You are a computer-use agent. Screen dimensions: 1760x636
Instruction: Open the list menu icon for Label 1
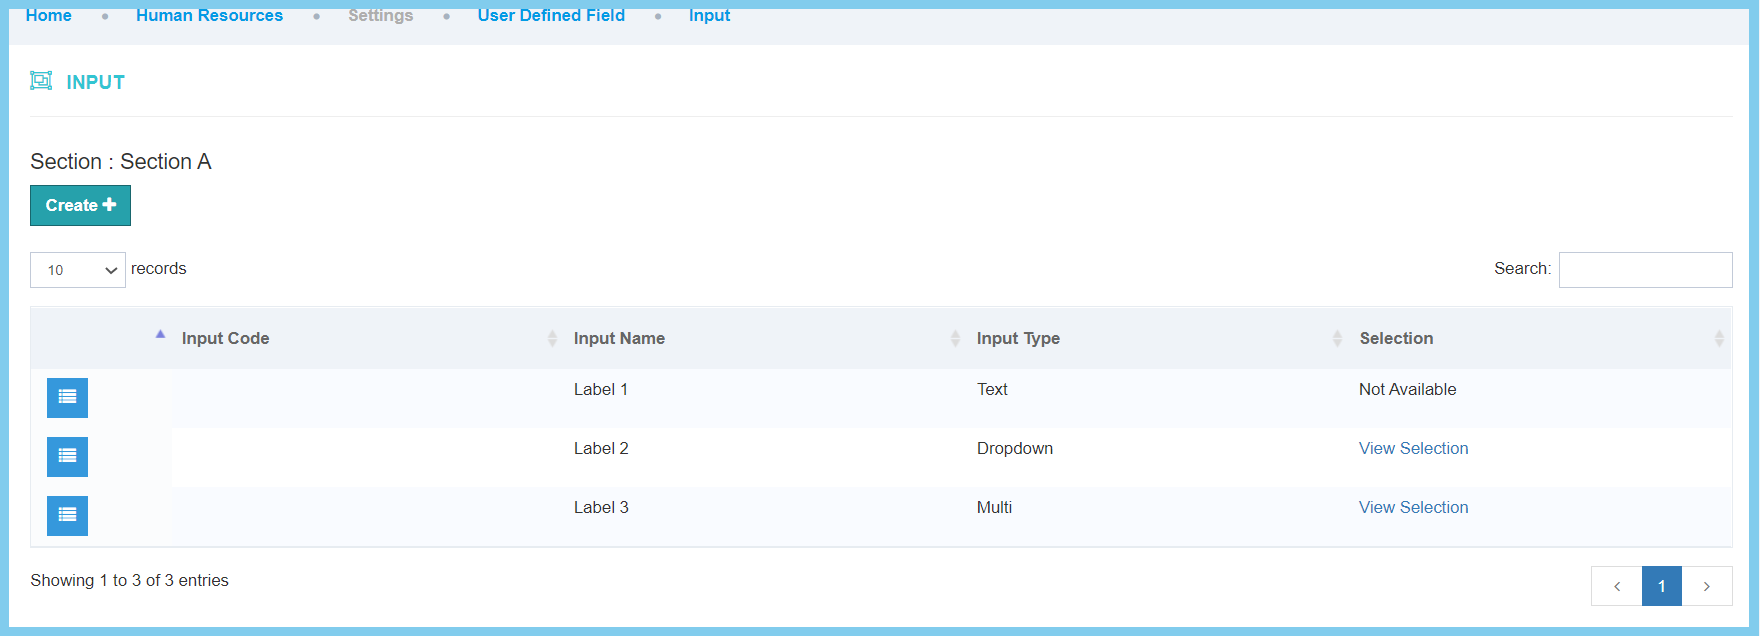point(67,397)
